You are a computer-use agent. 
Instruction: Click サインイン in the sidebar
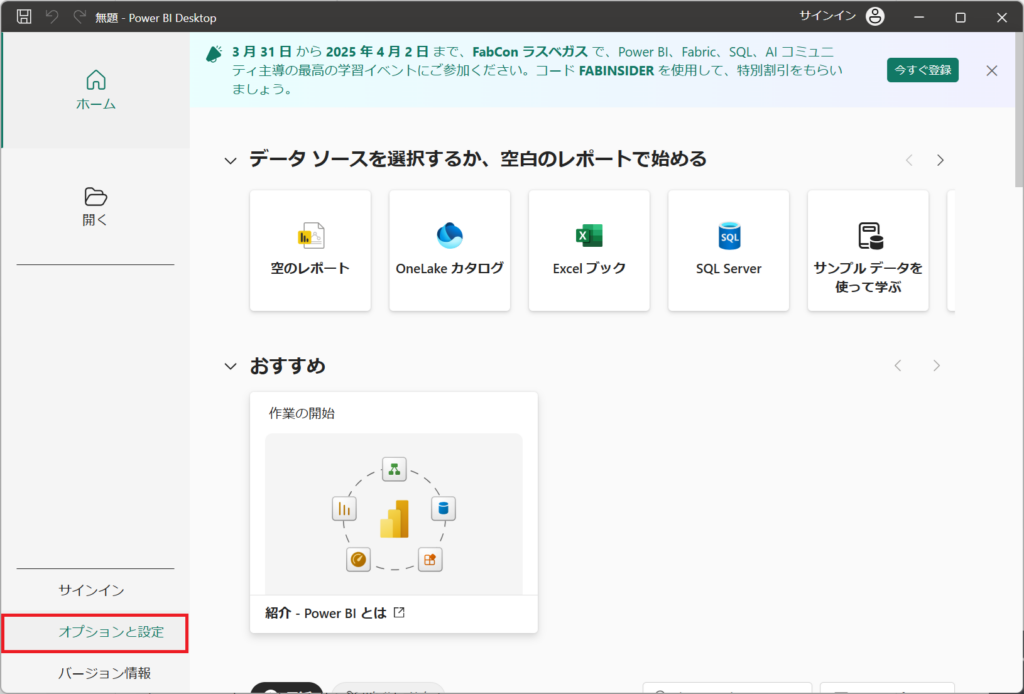(91, 590)
